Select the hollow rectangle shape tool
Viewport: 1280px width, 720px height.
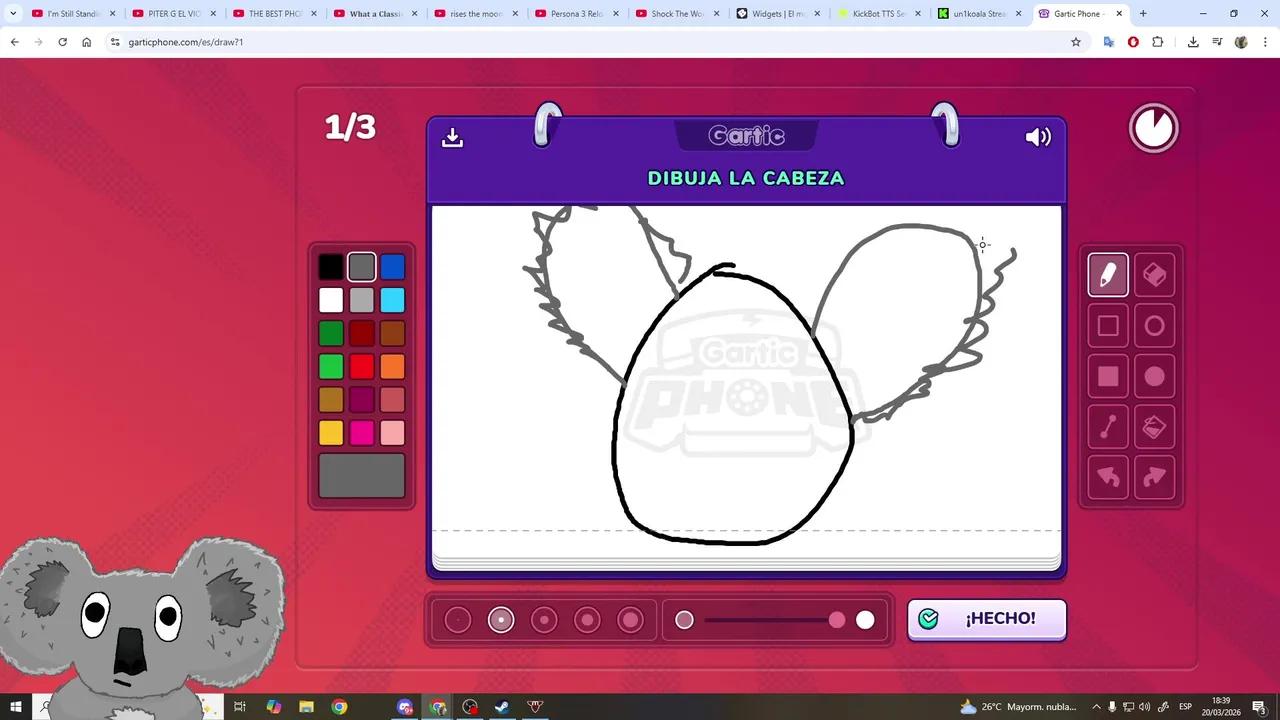1108,325
